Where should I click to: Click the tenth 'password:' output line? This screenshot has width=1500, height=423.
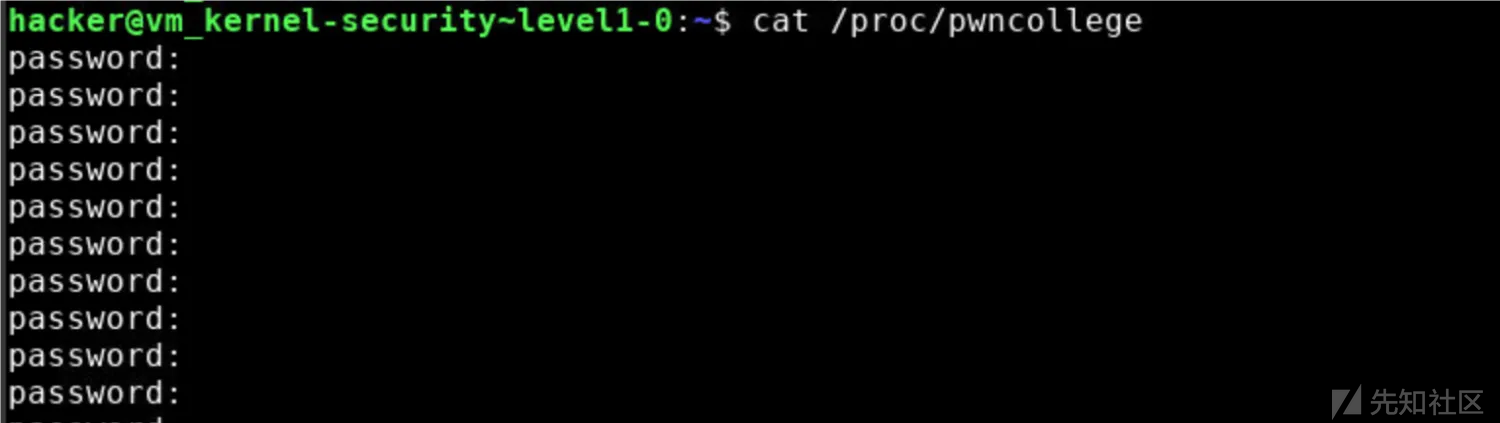[x=94, y=393]
